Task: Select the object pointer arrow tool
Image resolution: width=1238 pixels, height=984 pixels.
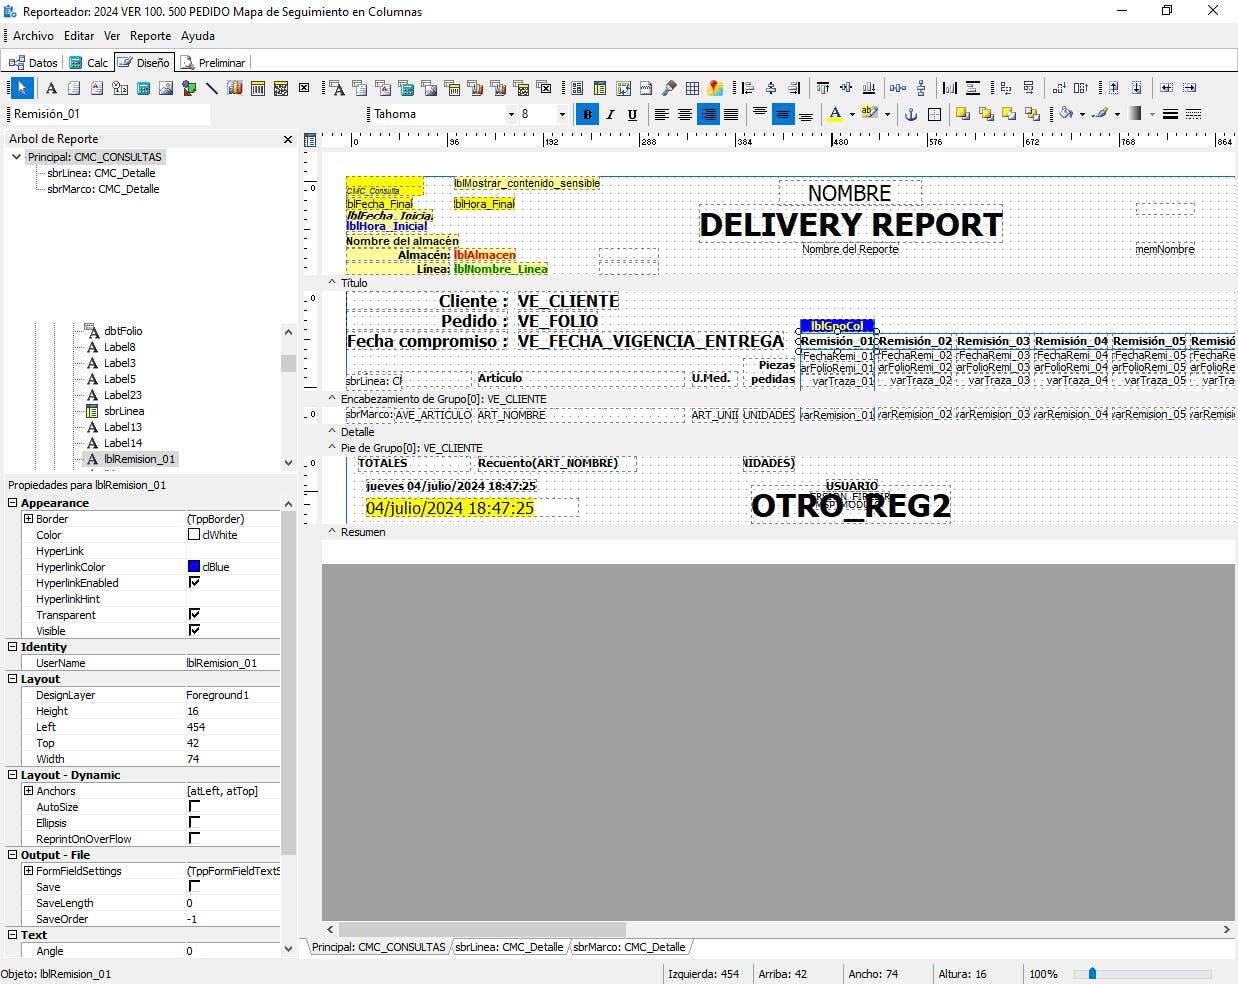Action: [21, 88]
